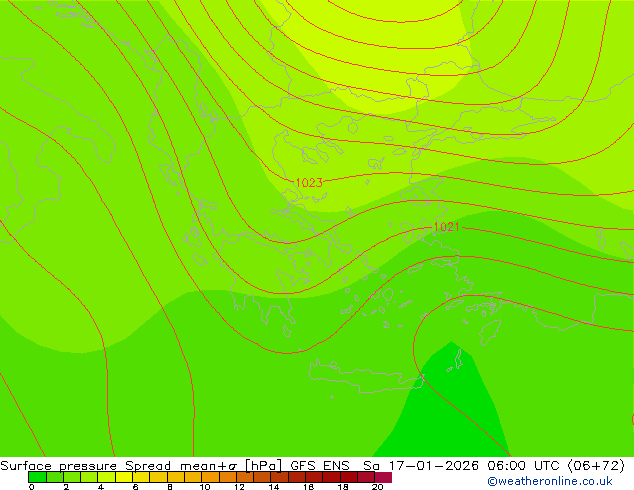Click the legend scale value 6

[x=135, y=487]
